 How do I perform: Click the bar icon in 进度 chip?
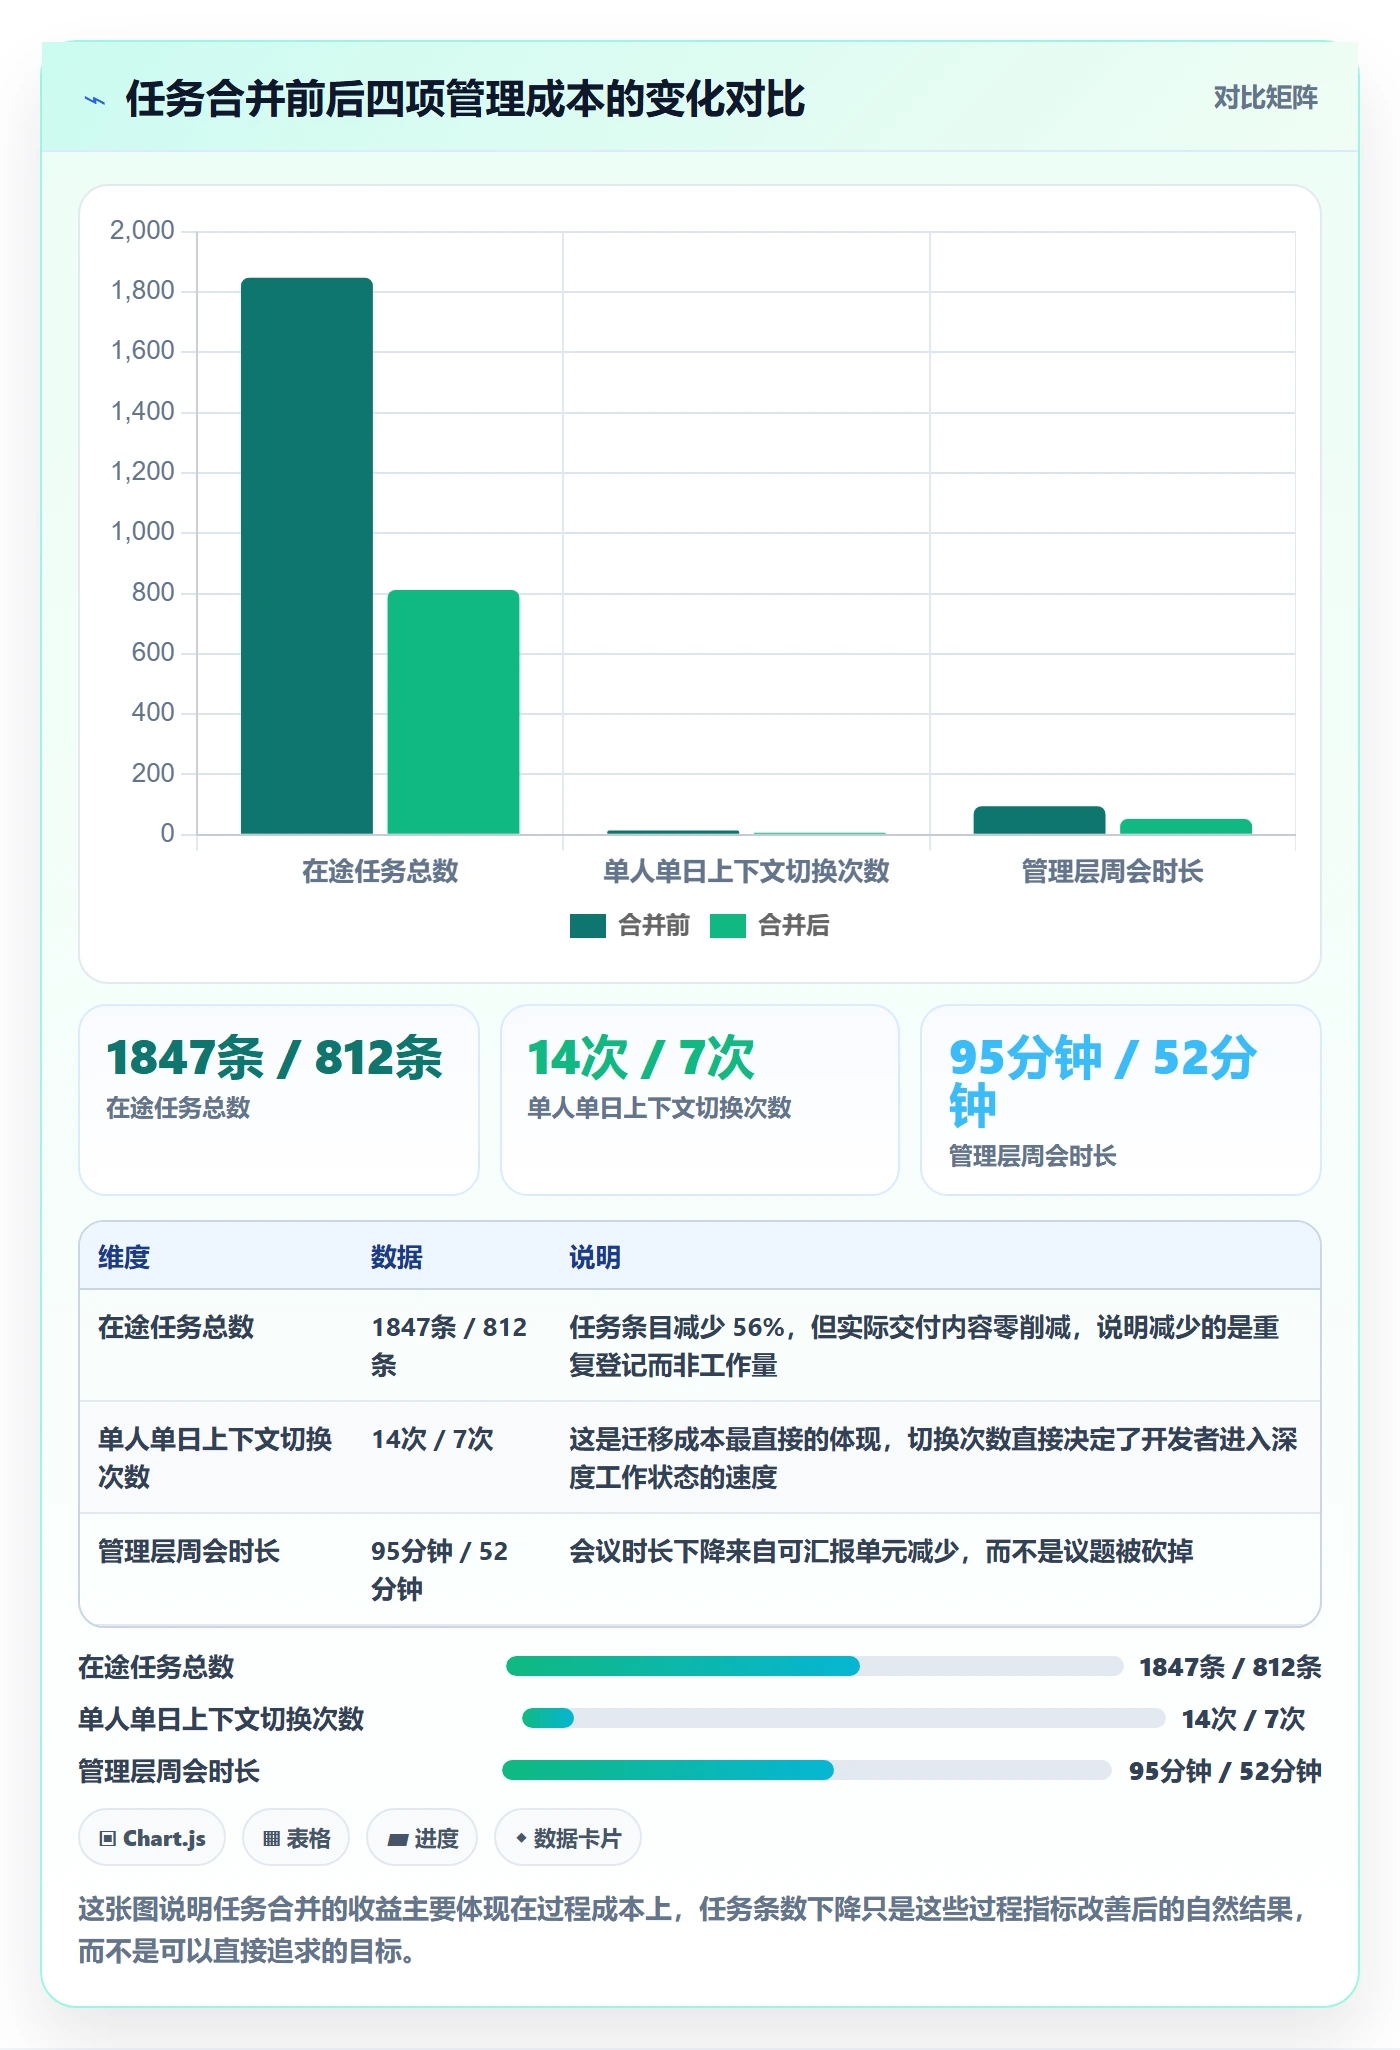[397, 1839]
